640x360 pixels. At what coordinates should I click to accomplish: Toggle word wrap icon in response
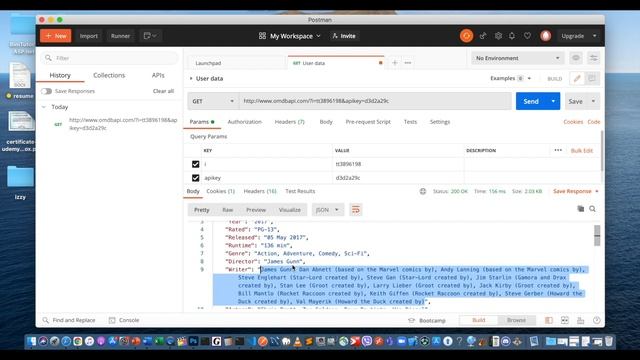click(x=356, y=210)
